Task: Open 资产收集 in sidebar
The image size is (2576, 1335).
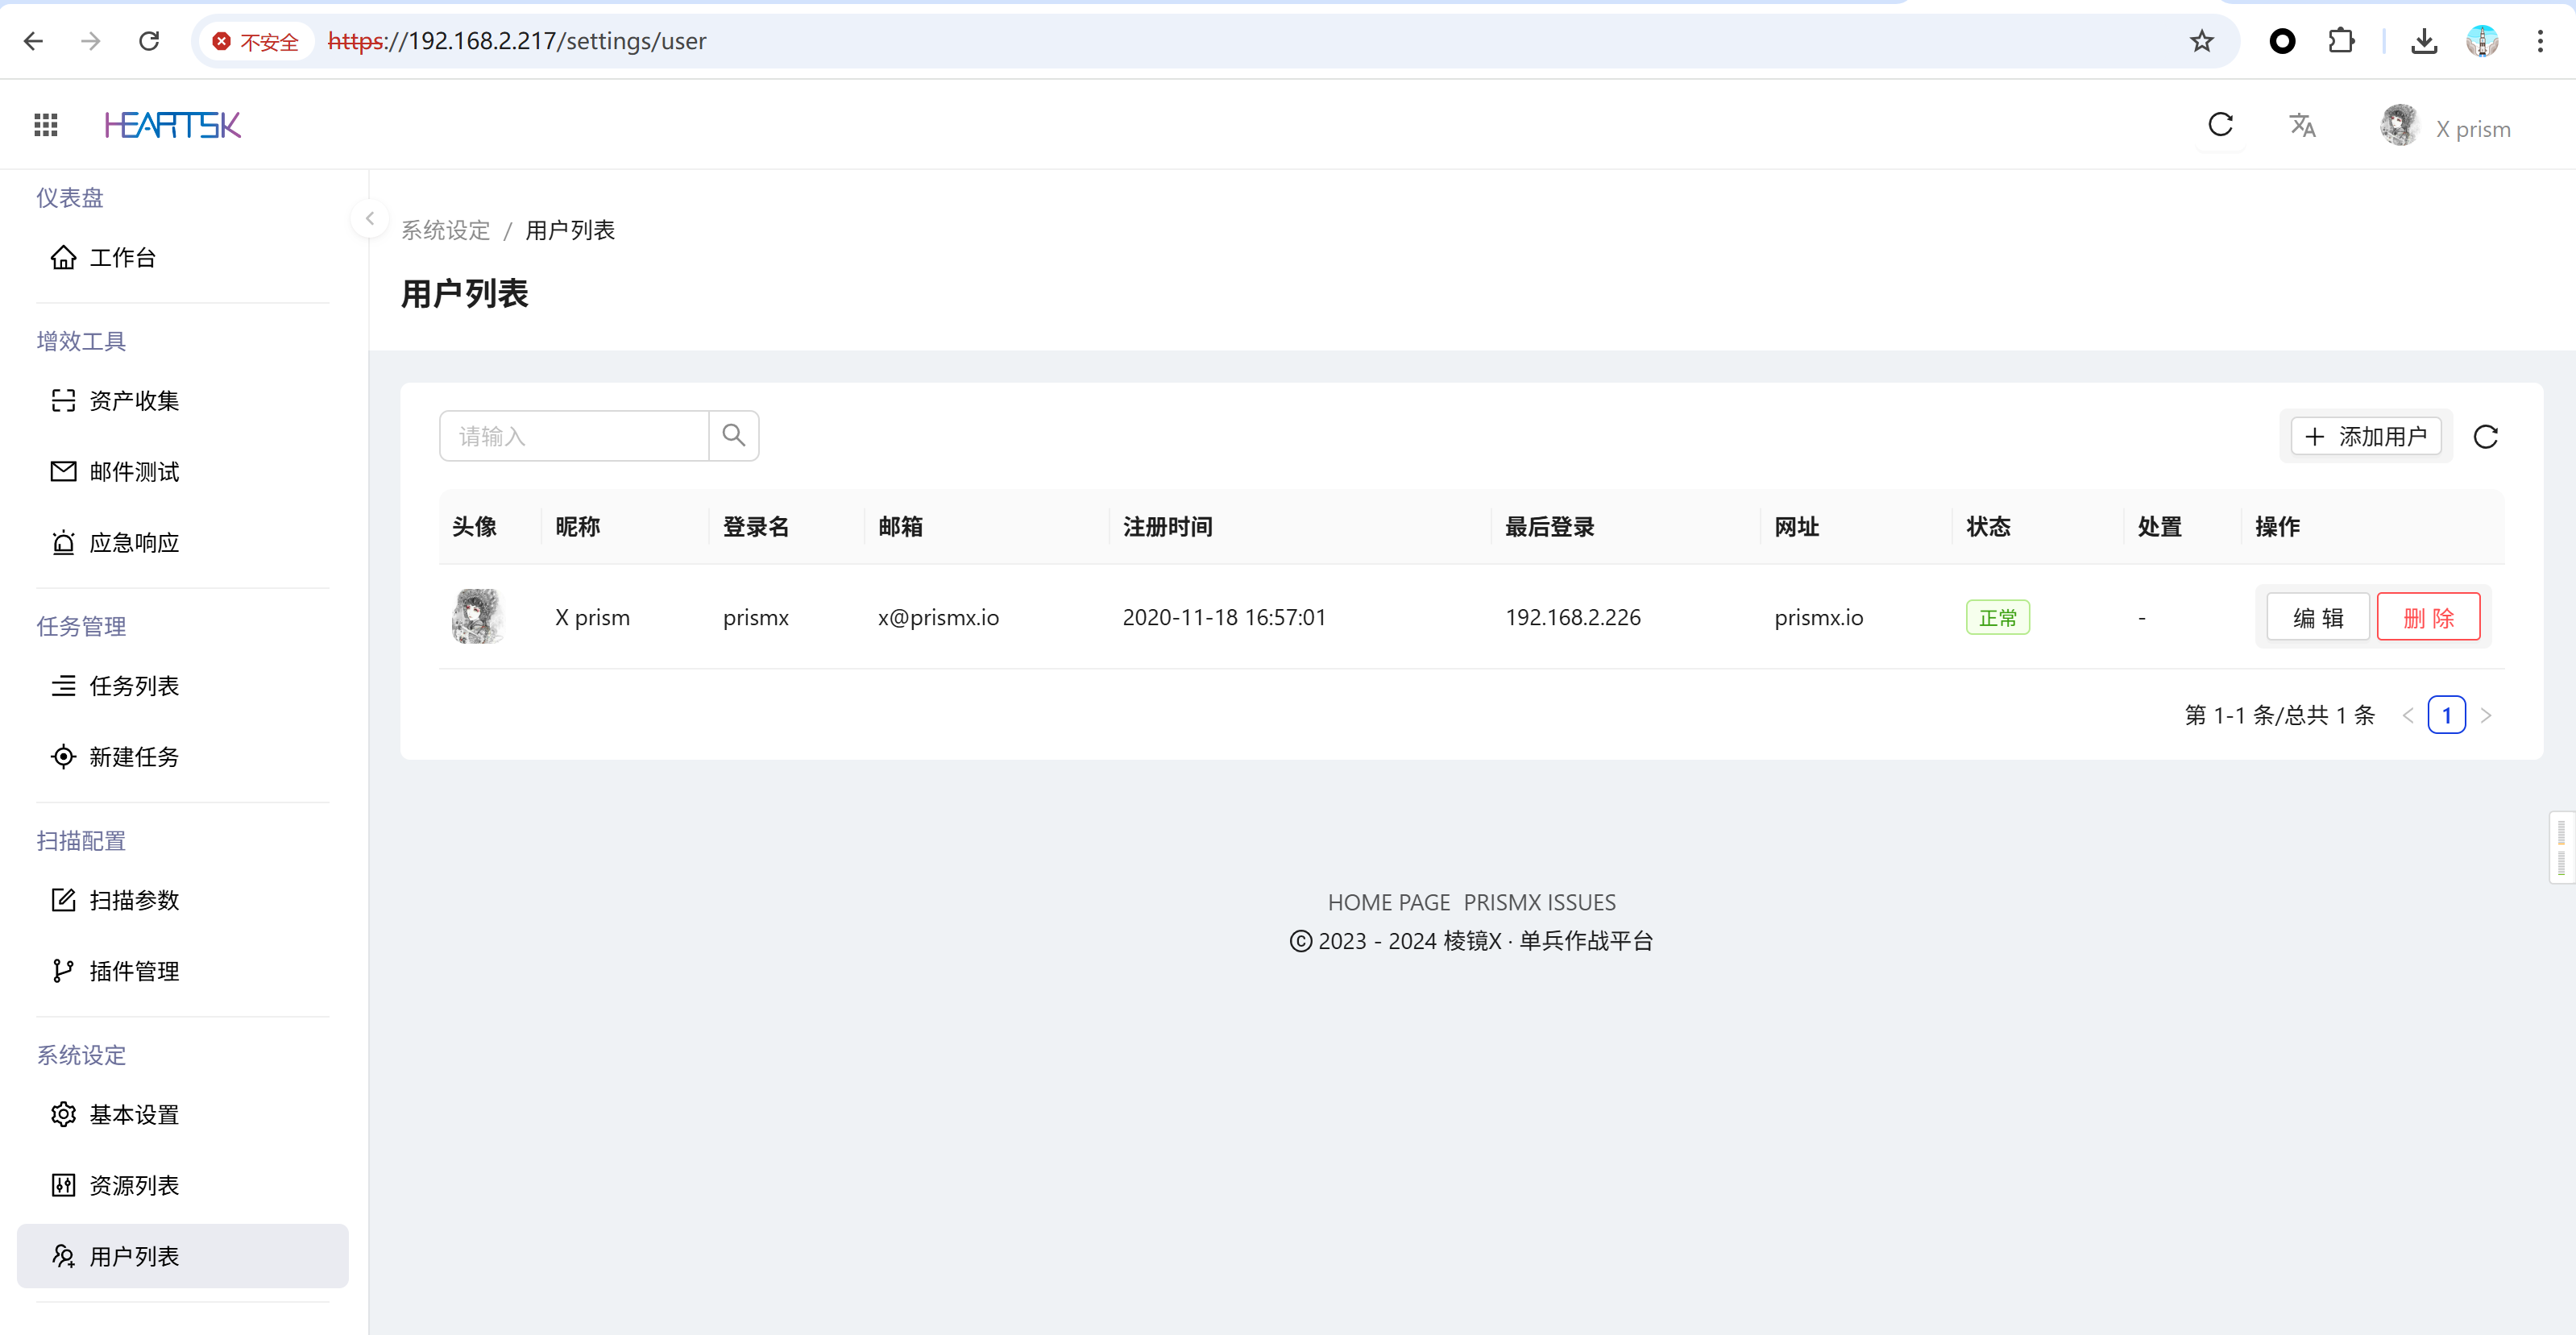Action: 134,401
